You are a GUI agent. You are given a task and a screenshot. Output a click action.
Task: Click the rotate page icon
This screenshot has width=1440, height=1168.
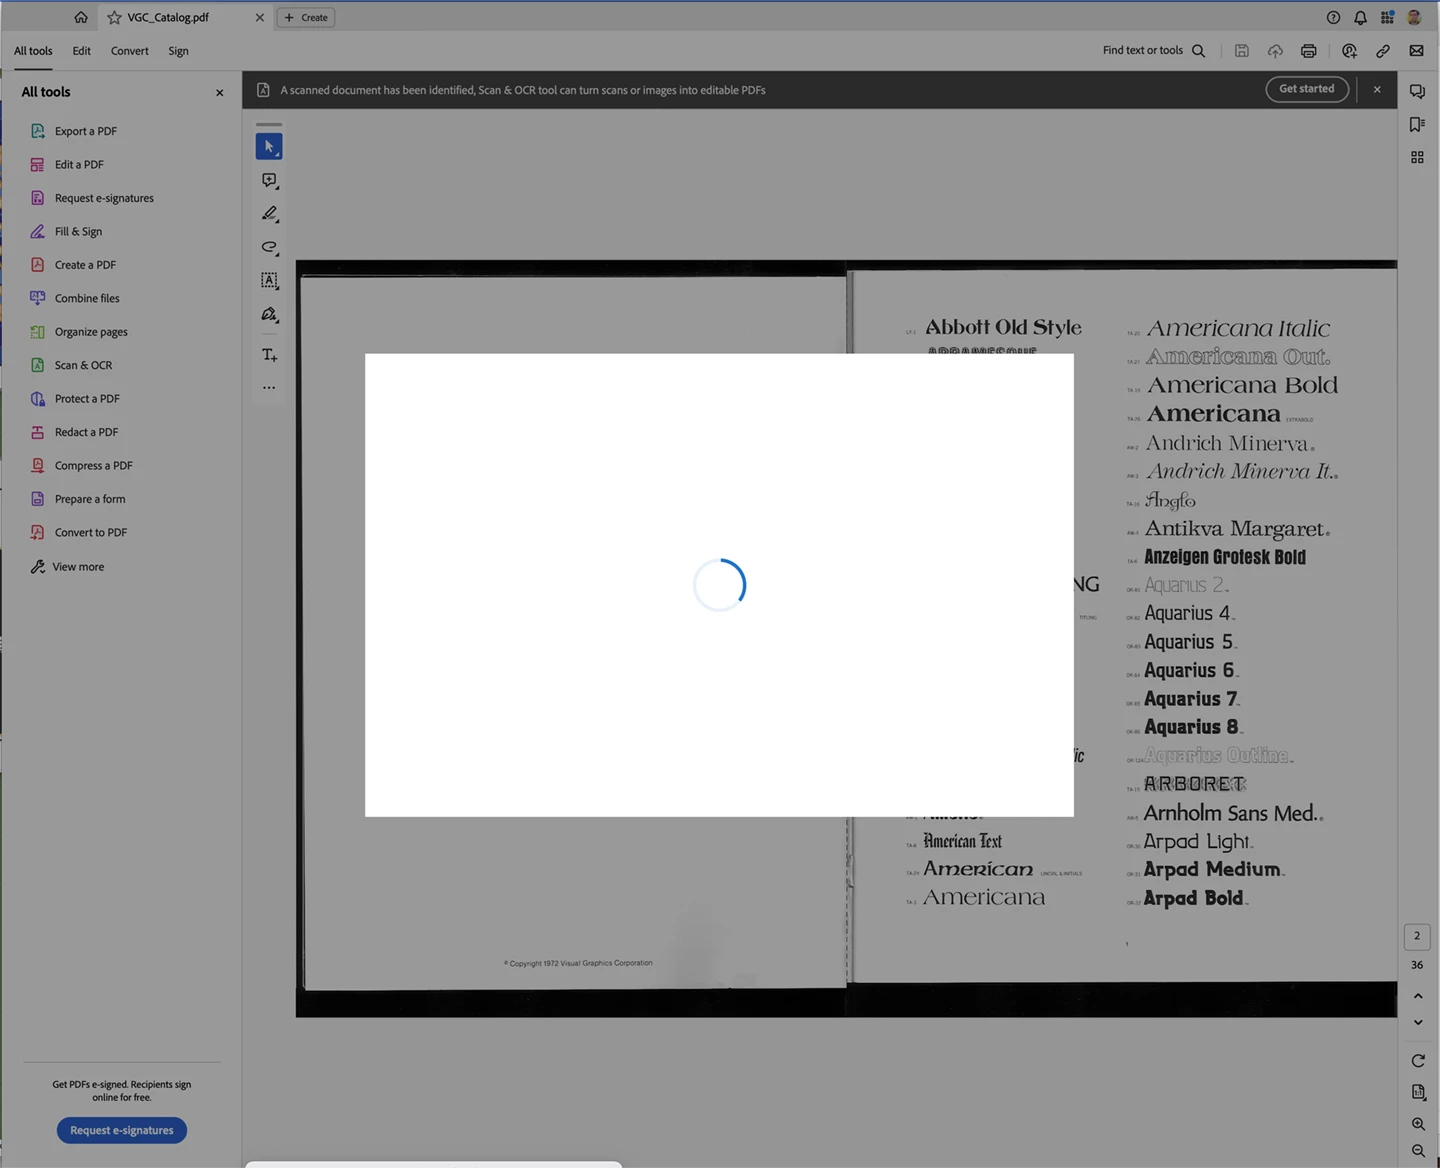pyautogui.click(x=1418, y=1061)
